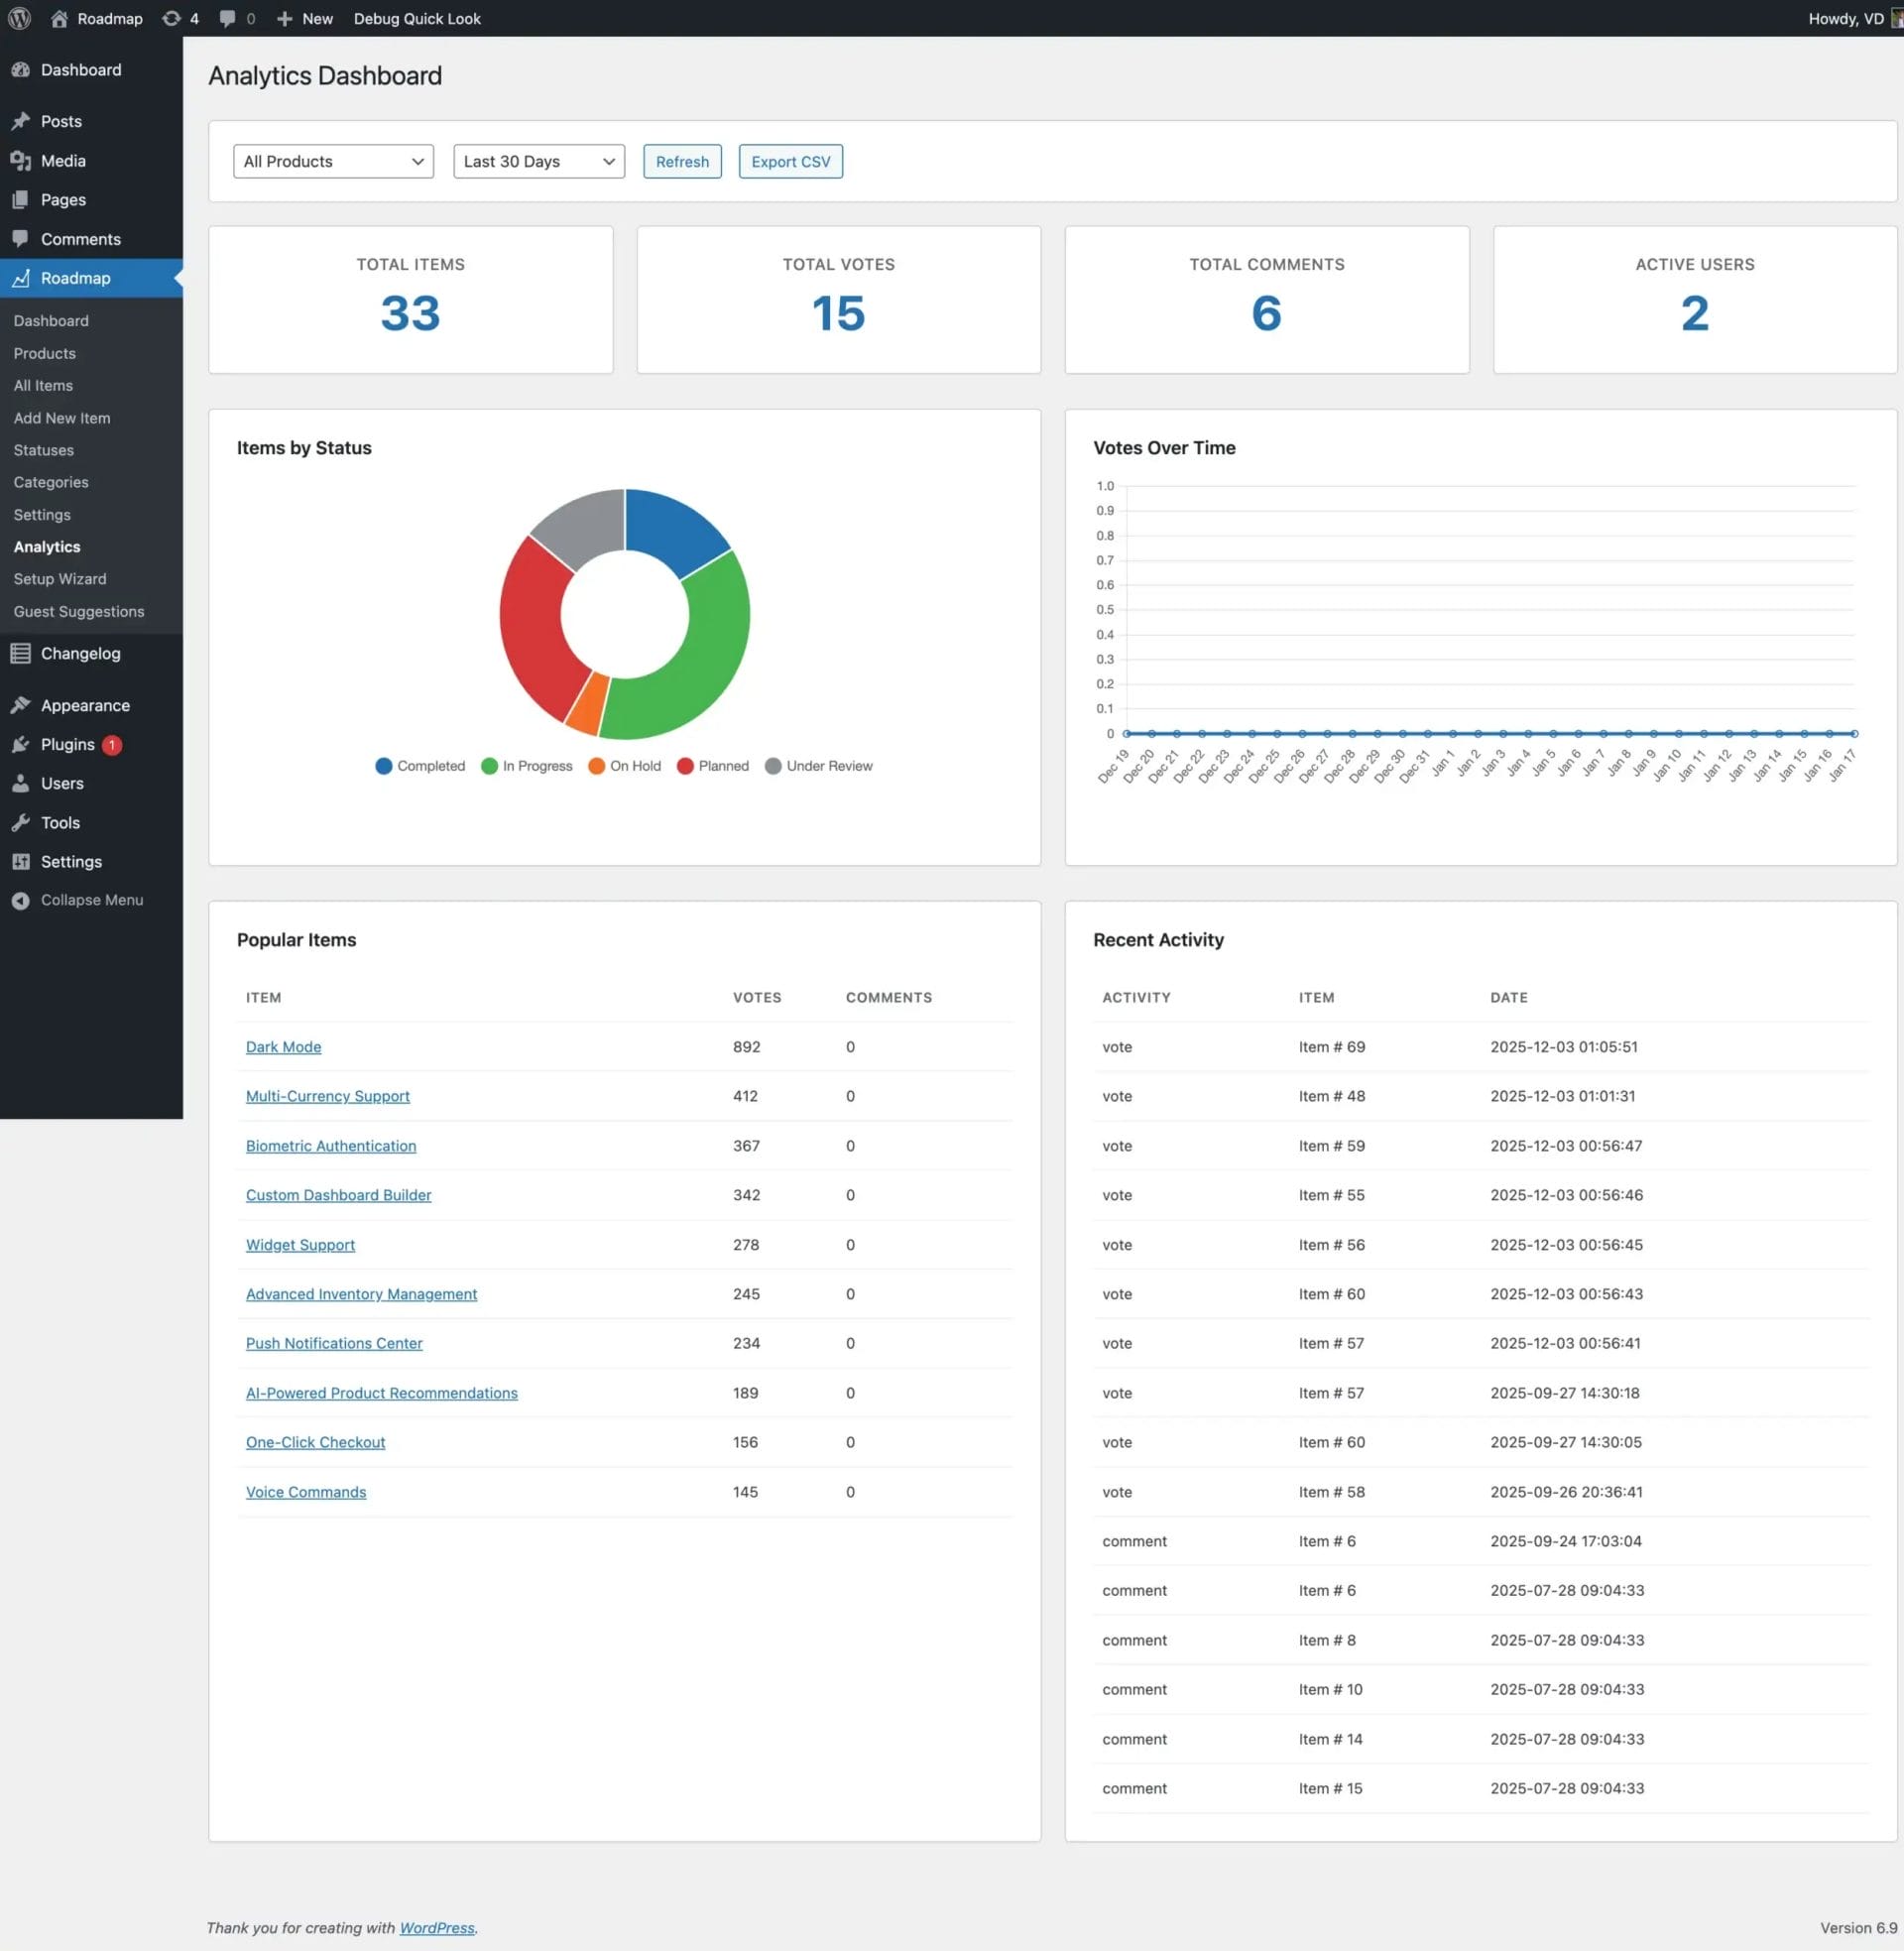Viewport: 1904px width, 1951px height.
Task: Open the New item menu in the admin bar
Action: click(303, 18)
